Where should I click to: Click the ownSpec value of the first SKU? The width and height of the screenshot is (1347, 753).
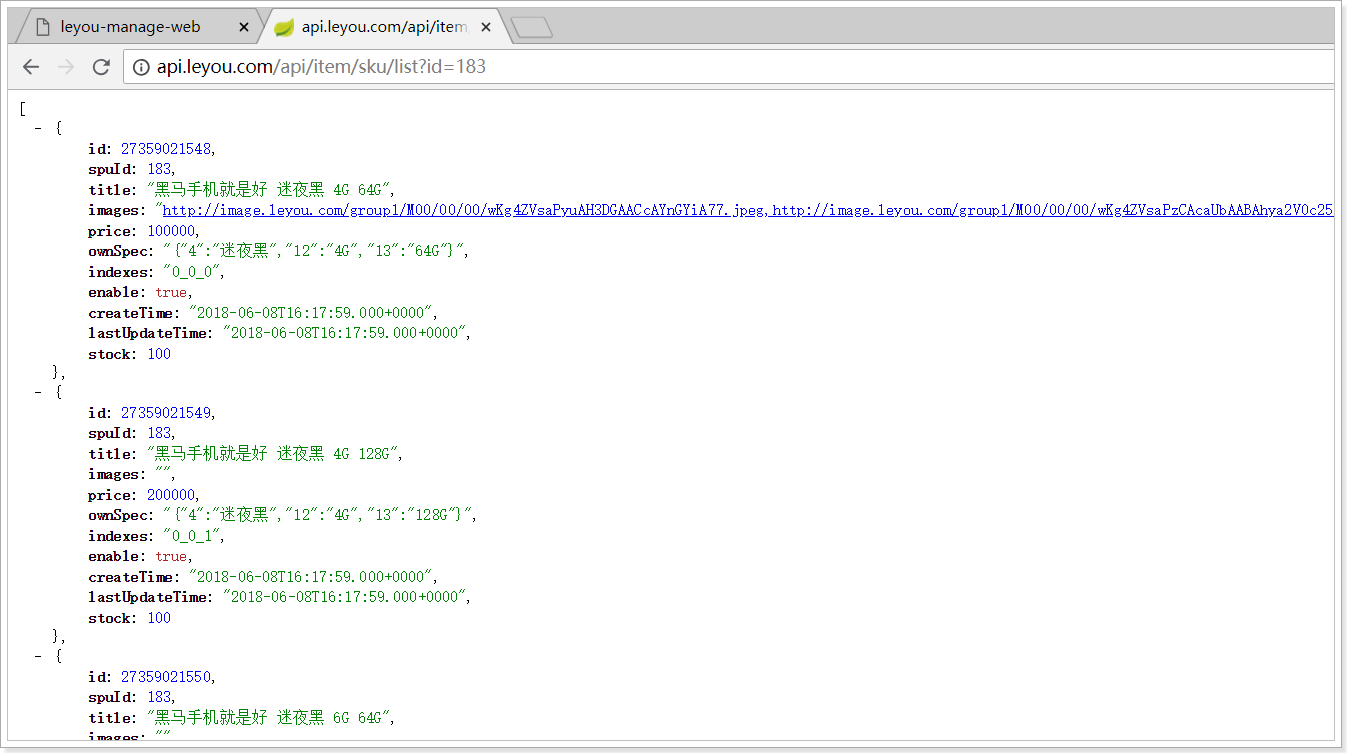pyautogui.click(x=315, y=251)
